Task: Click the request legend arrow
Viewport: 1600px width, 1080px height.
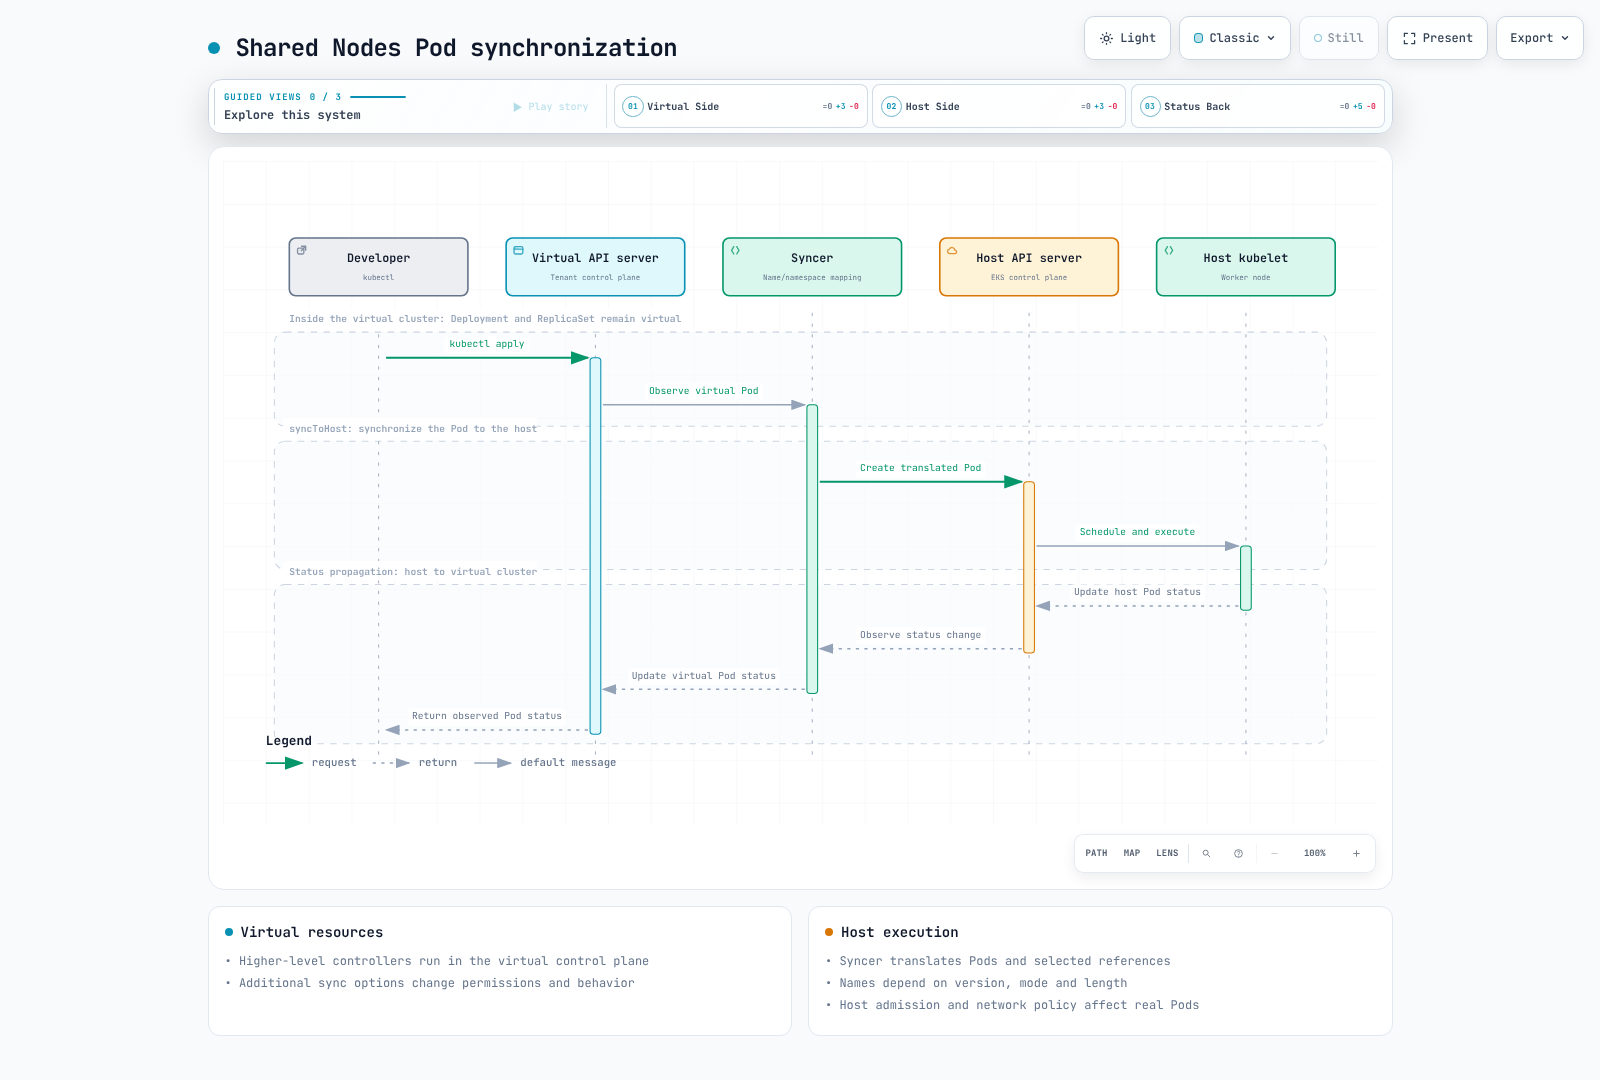Action: (x=285, y=763)
